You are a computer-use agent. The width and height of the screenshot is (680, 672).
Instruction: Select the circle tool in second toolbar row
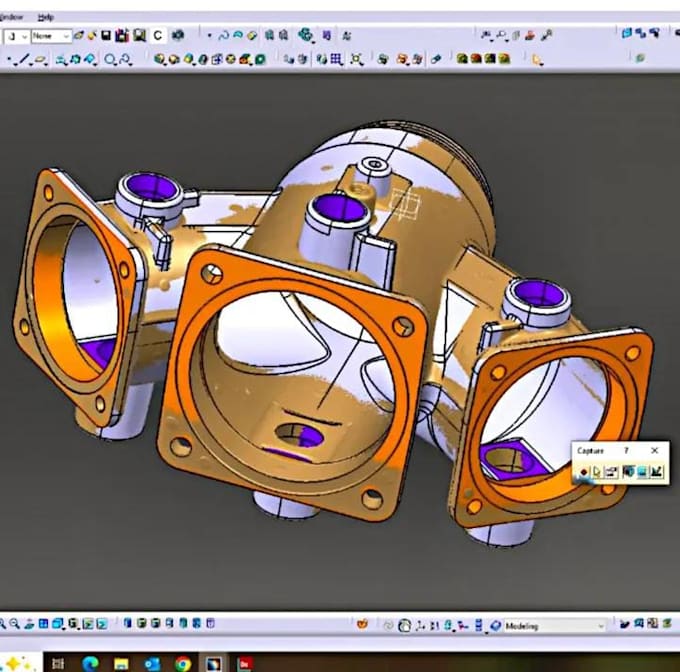[110, 59]
